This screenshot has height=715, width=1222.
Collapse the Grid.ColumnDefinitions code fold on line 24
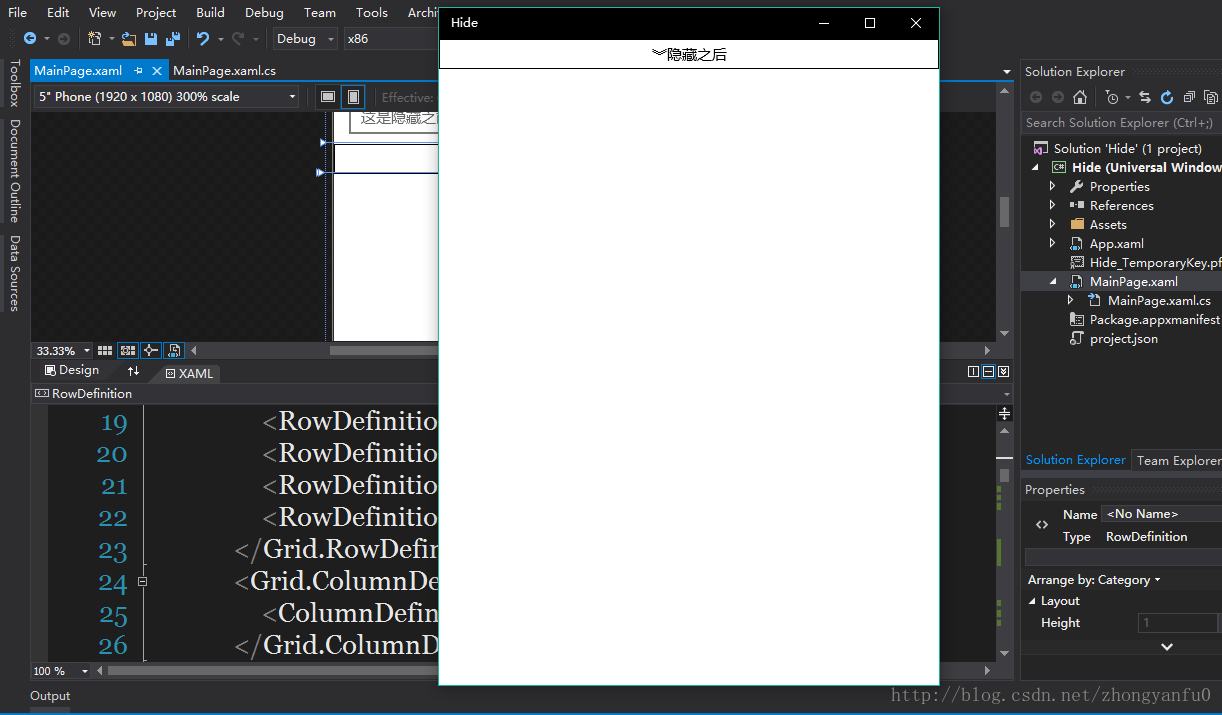(143, 581)
